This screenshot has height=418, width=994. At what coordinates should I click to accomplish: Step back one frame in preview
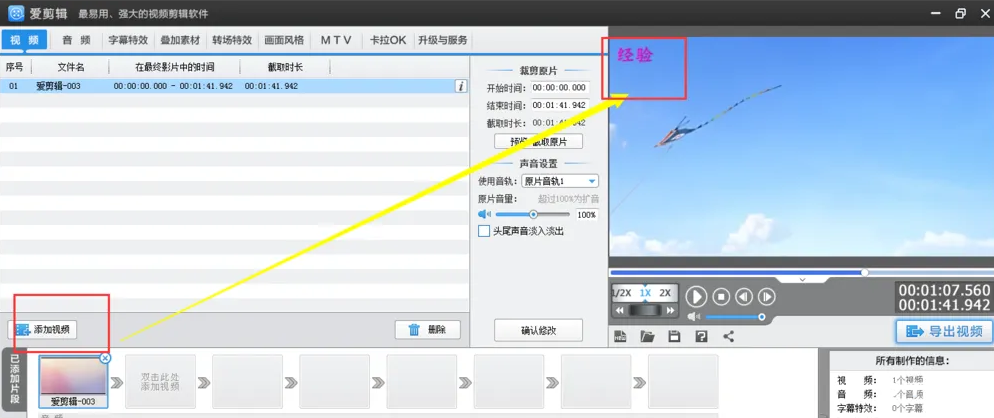(x=744, y=296)
